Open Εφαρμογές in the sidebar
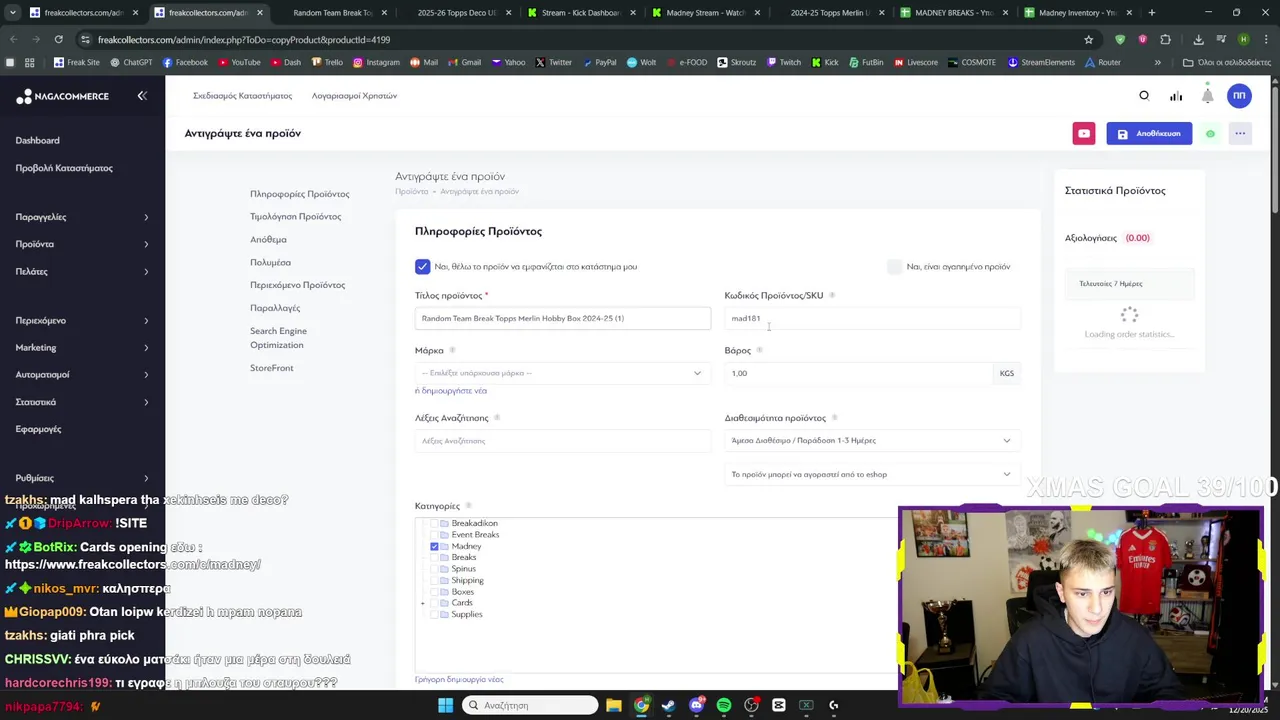 38,429
